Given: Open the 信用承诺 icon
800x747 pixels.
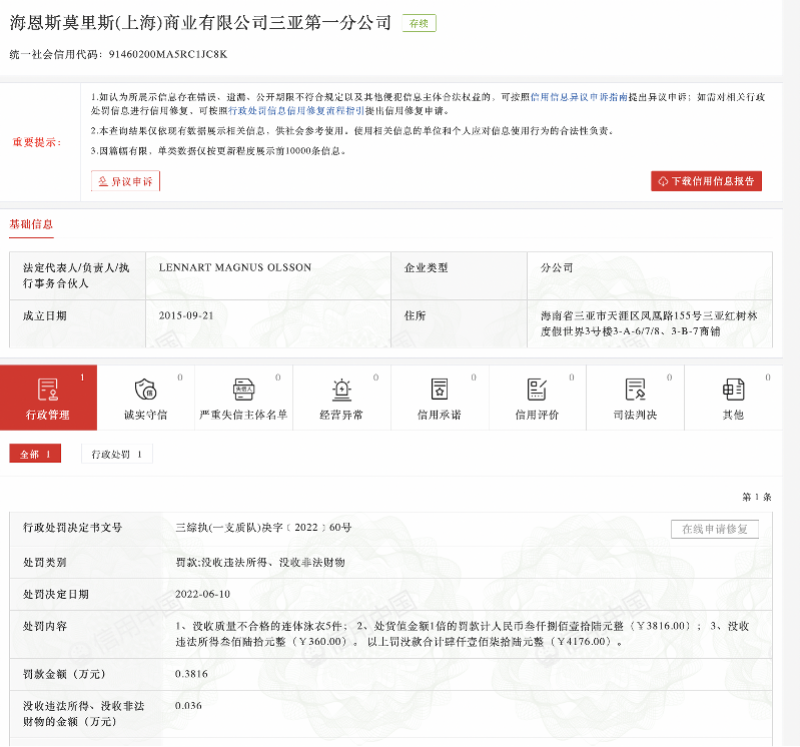Looking at the screenshot, I should tap(439, 390).
